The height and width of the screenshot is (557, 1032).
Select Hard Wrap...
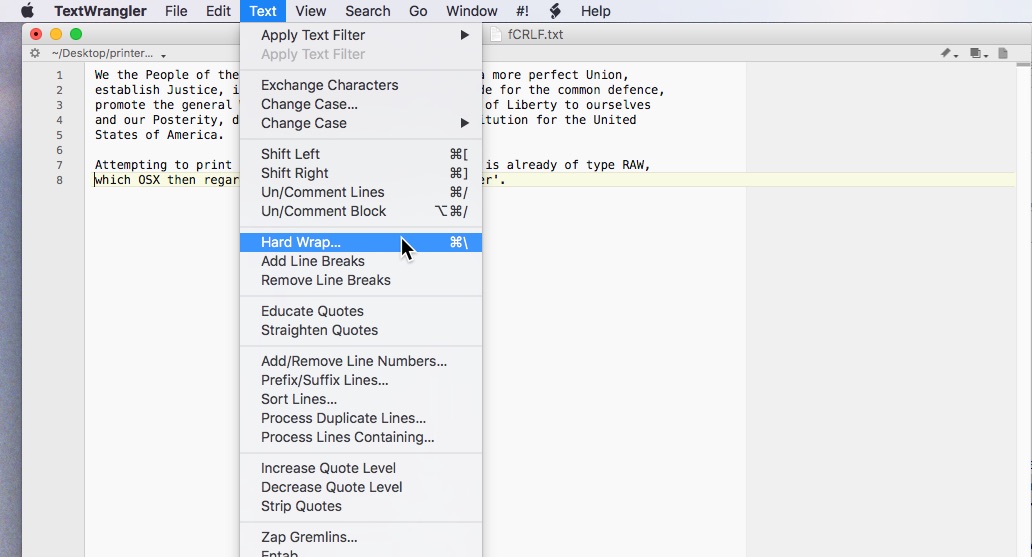tap(361, 242)
